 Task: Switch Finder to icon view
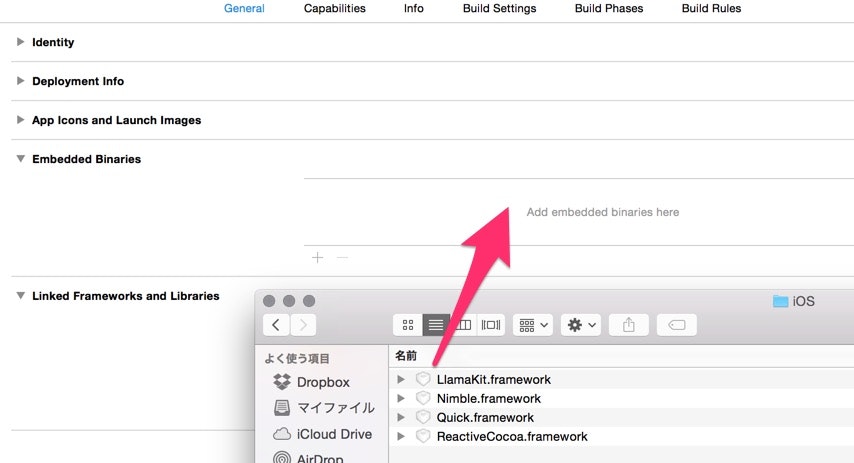(408, 325)
